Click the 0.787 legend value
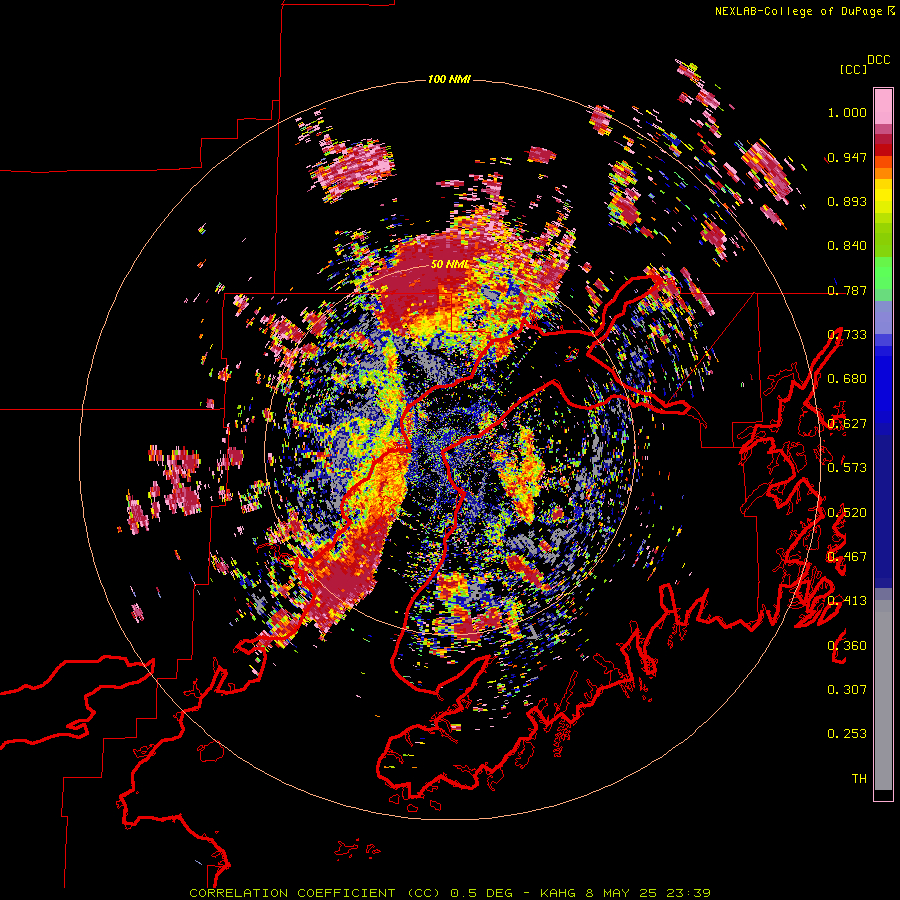The height and width of the screenshot is (900, 900). coord(847,290)
